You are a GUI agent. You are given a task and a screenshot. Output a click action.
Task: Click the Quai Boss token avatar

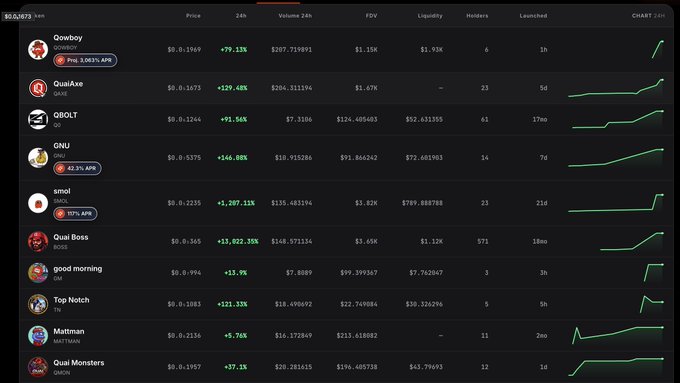(38, 241)
